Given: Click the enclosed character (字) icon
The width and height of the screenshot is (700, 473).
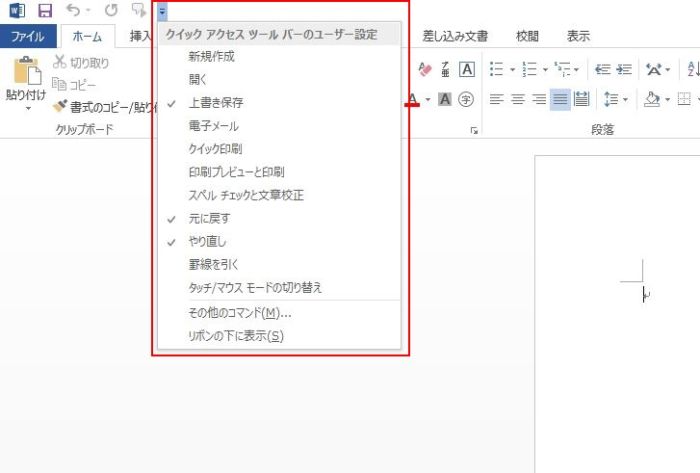Looking at the screenshot, I should (466, 99).
